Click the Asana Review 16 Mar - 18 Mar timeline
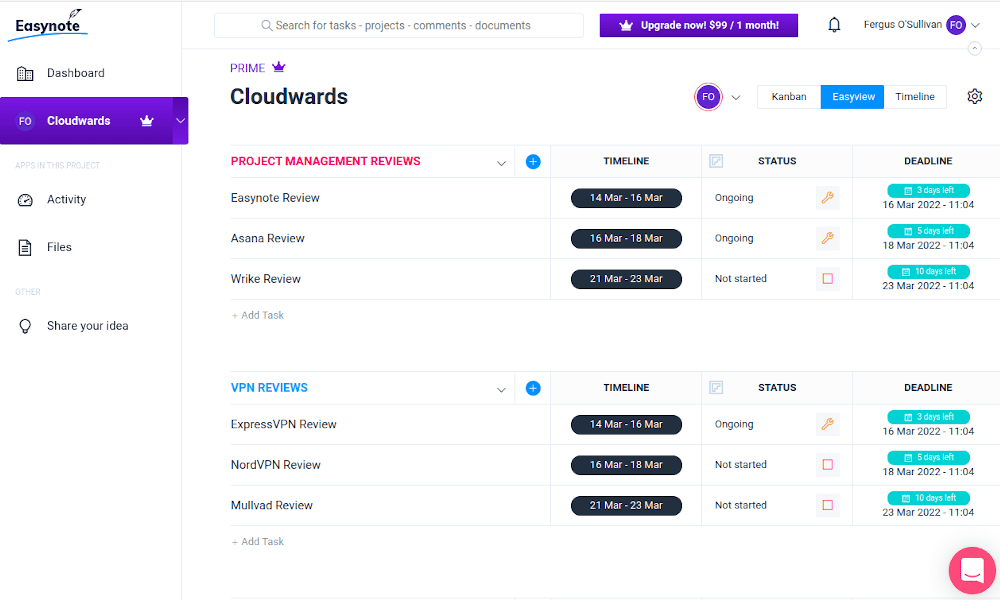 (x=626, y=238)
